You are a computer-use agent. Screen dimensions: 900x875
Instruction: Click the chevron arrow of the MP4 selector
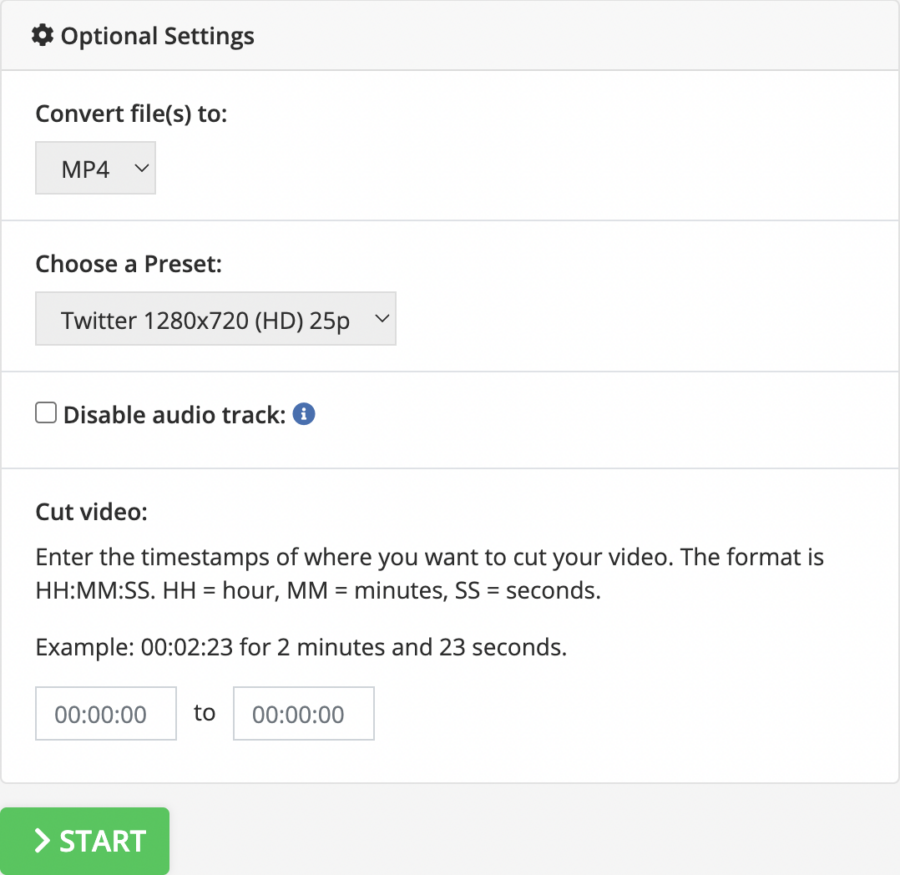pos(140,169)
